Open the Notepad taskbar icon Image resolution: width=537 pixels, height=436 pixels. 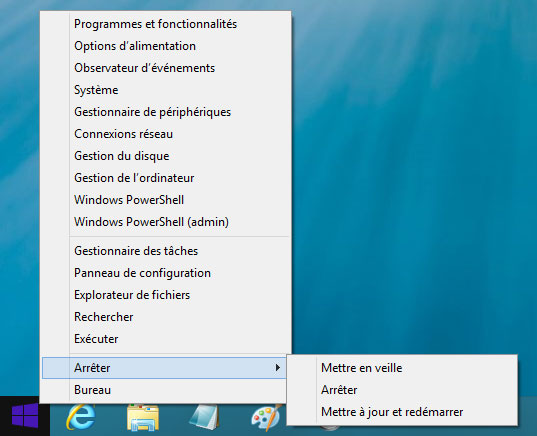click(204, 417)
